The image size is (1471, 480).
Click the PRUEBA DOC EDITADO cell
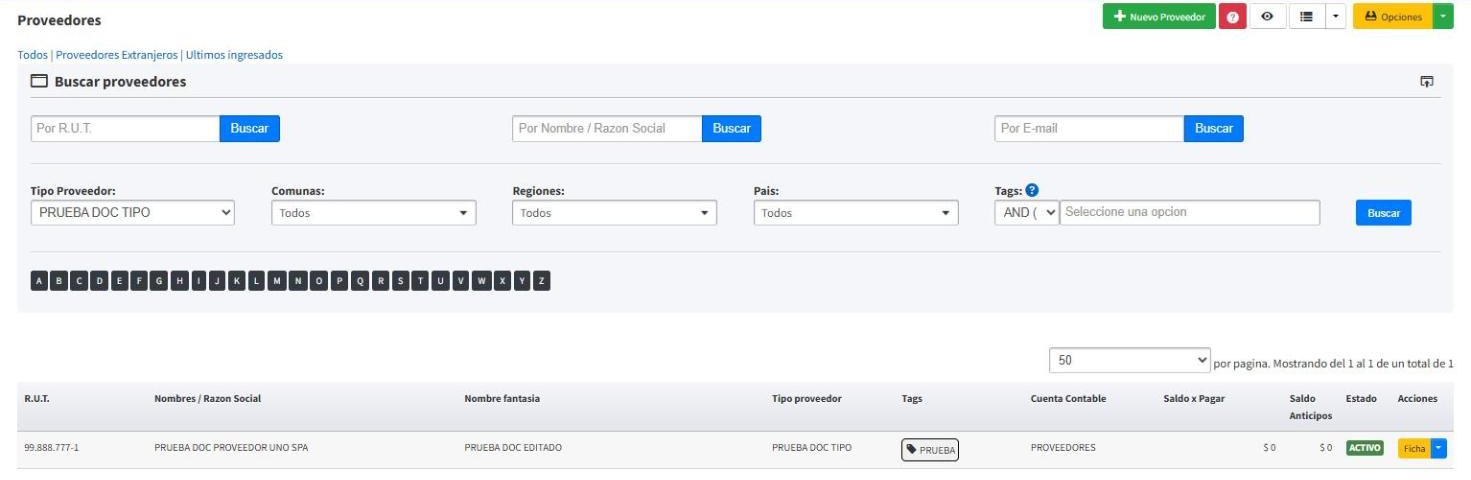(x=513, y=448)
